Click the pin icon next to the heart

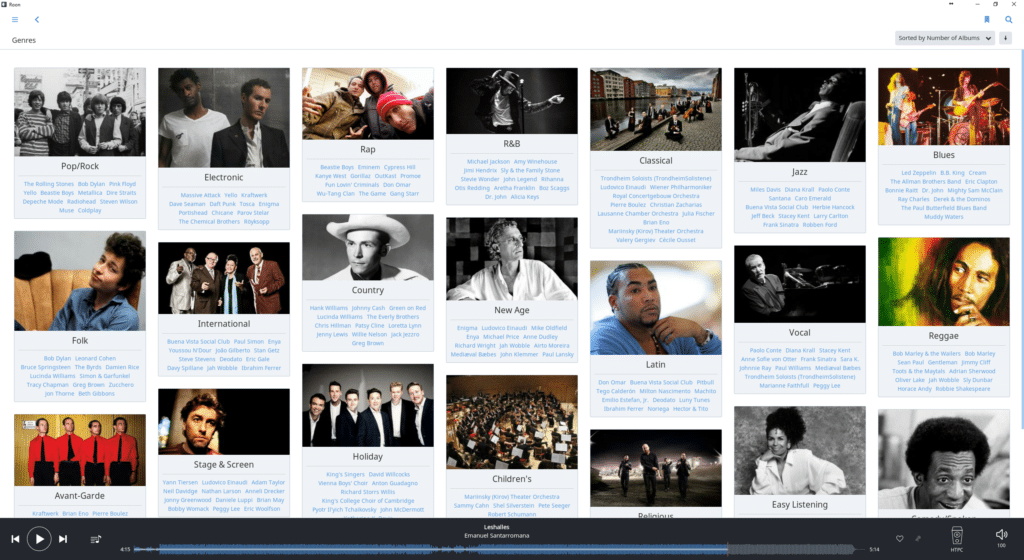click(918, 538)
